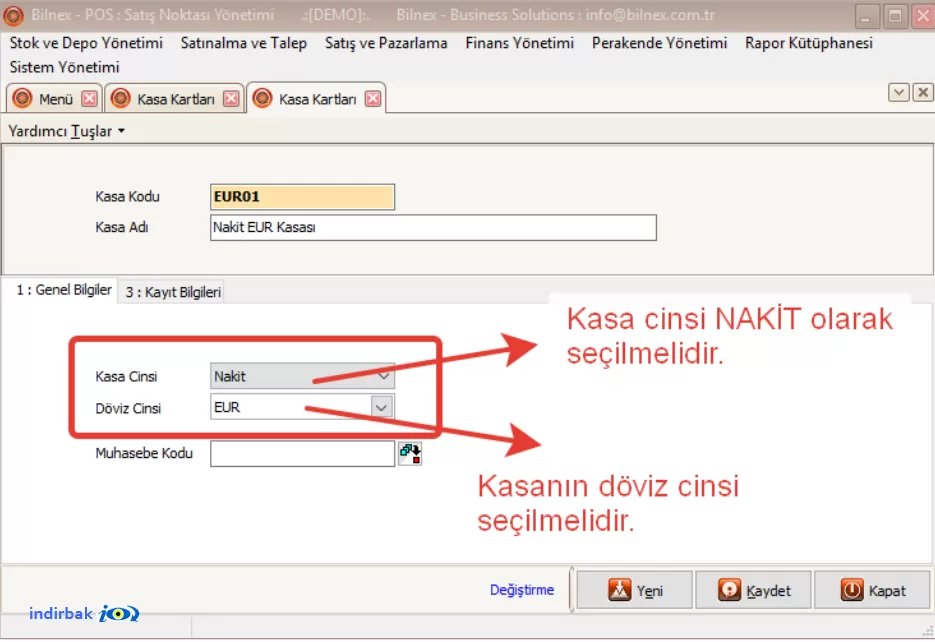This screenshot has height=642, width=935.
Task: Open the Kasa Cinsi dropdown
Action: pyautogui.click(x=302, y=376)
